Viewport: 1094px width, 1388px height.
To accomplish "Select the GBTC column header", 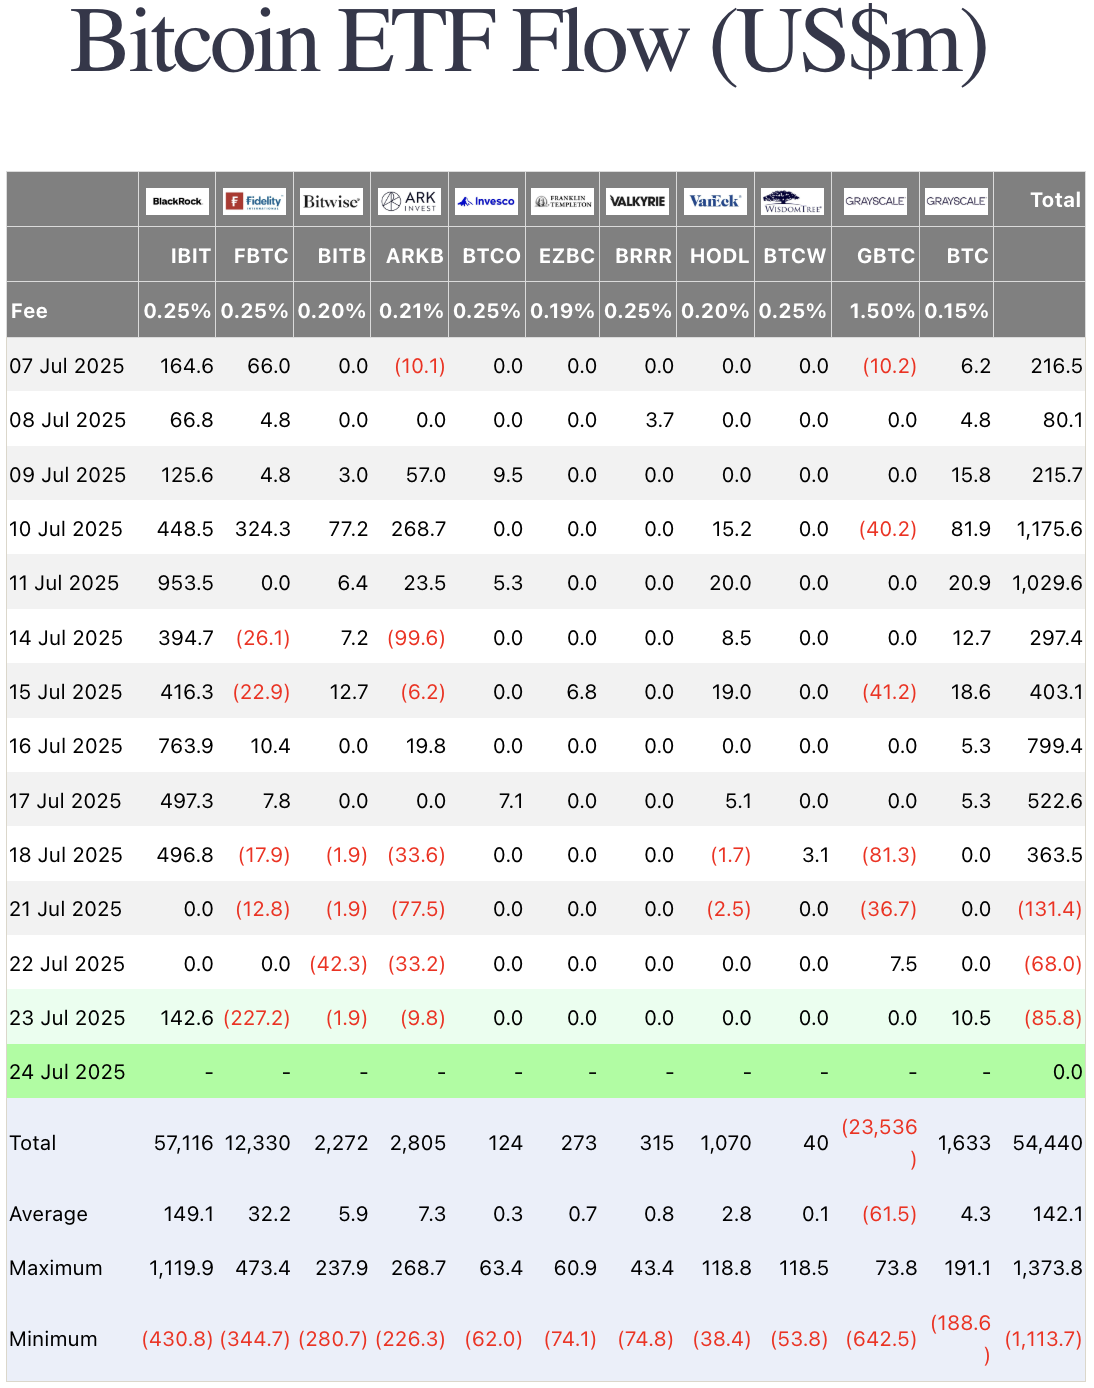I will (x=886, y=256).
